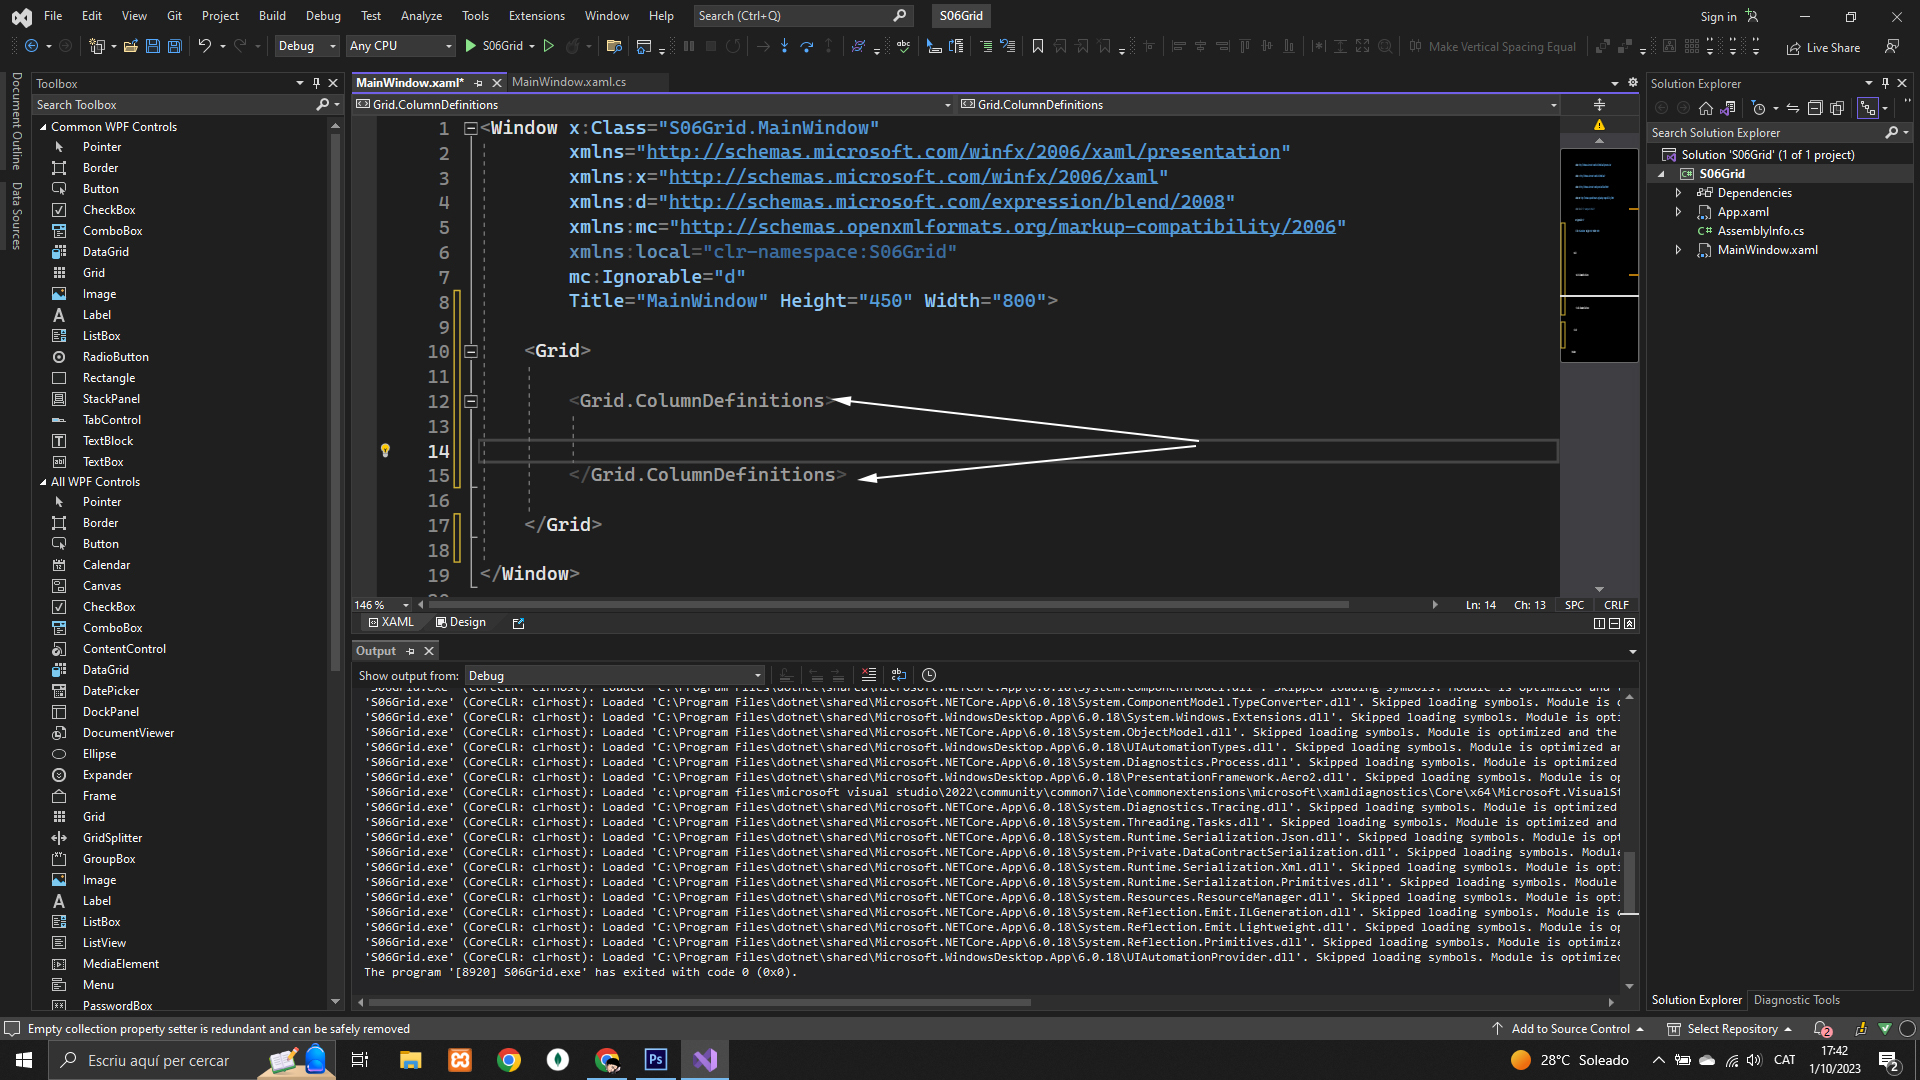The image size is (1920, 1080).
Task: Open the Extensions menu
Action: click(x=536, y=16)
